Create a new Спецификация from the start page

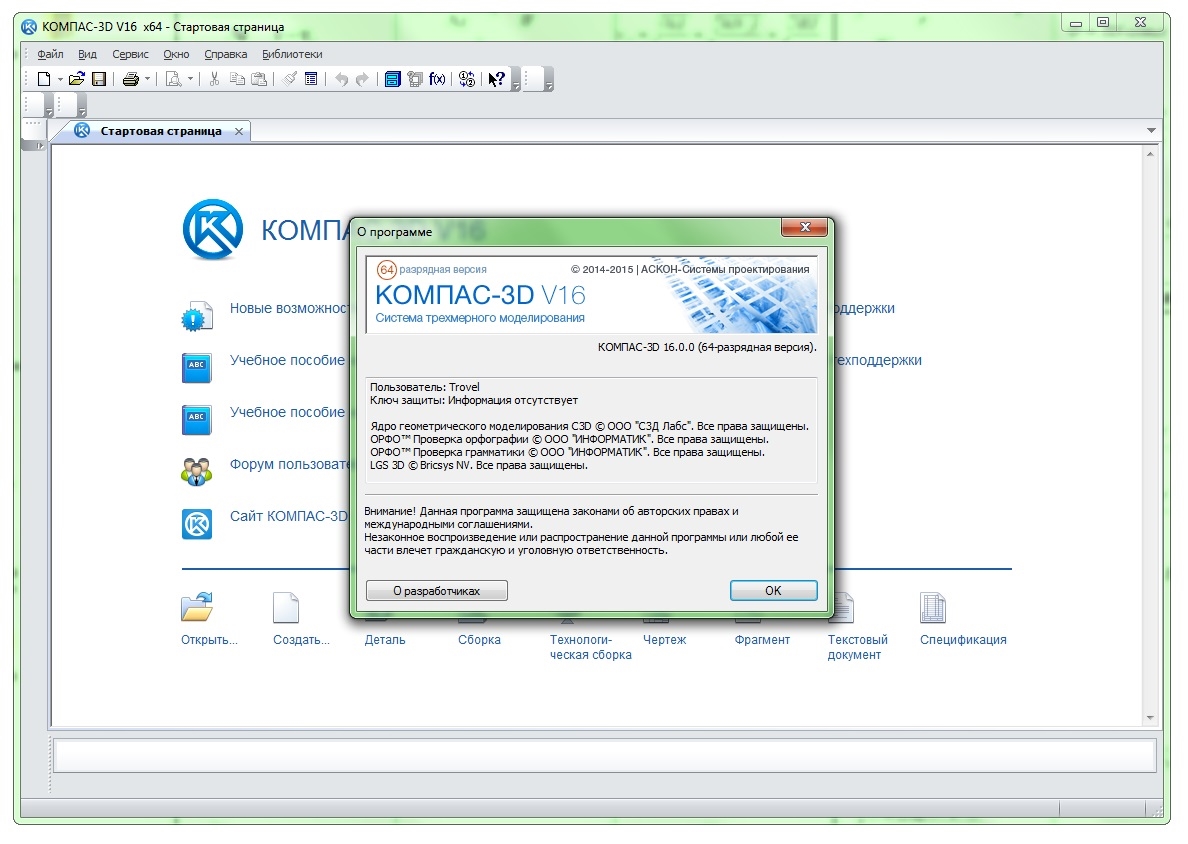click(933, 608)
